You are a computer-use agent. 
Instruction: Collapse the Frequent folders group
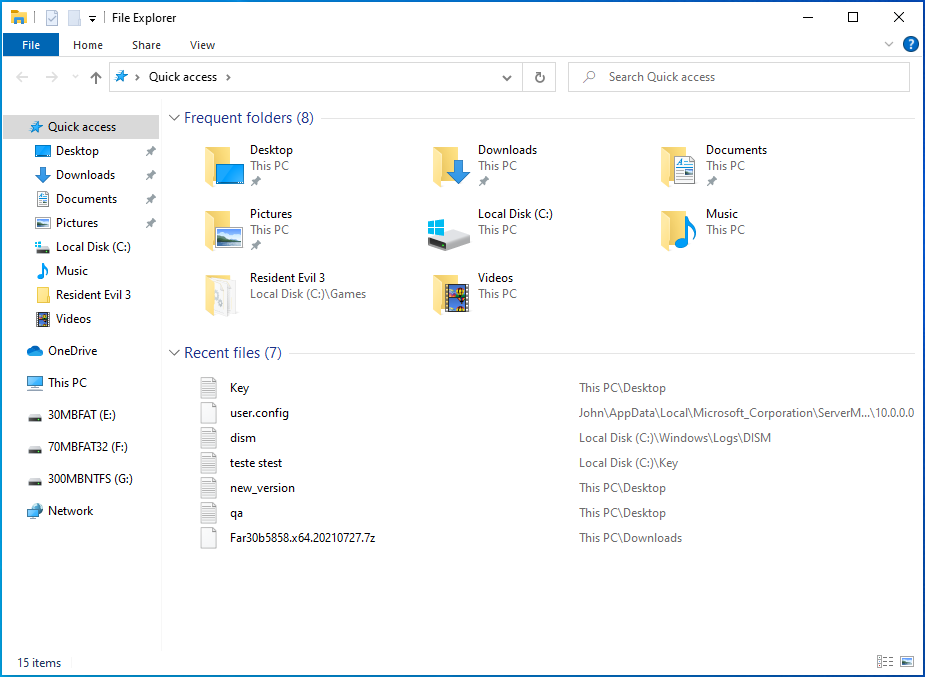[x=174, y=118]
